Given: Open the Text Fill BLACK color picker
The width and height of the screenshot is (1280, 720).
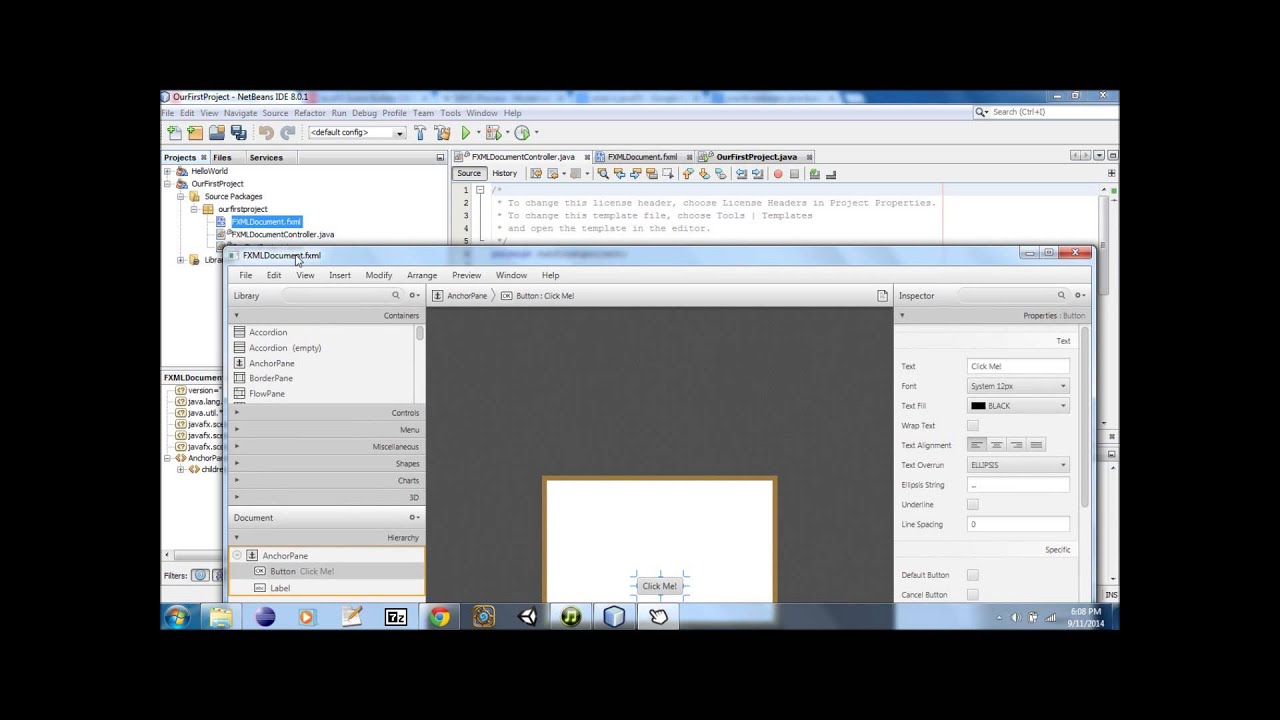Looking at the screenshot, I should coord(1018,406).
